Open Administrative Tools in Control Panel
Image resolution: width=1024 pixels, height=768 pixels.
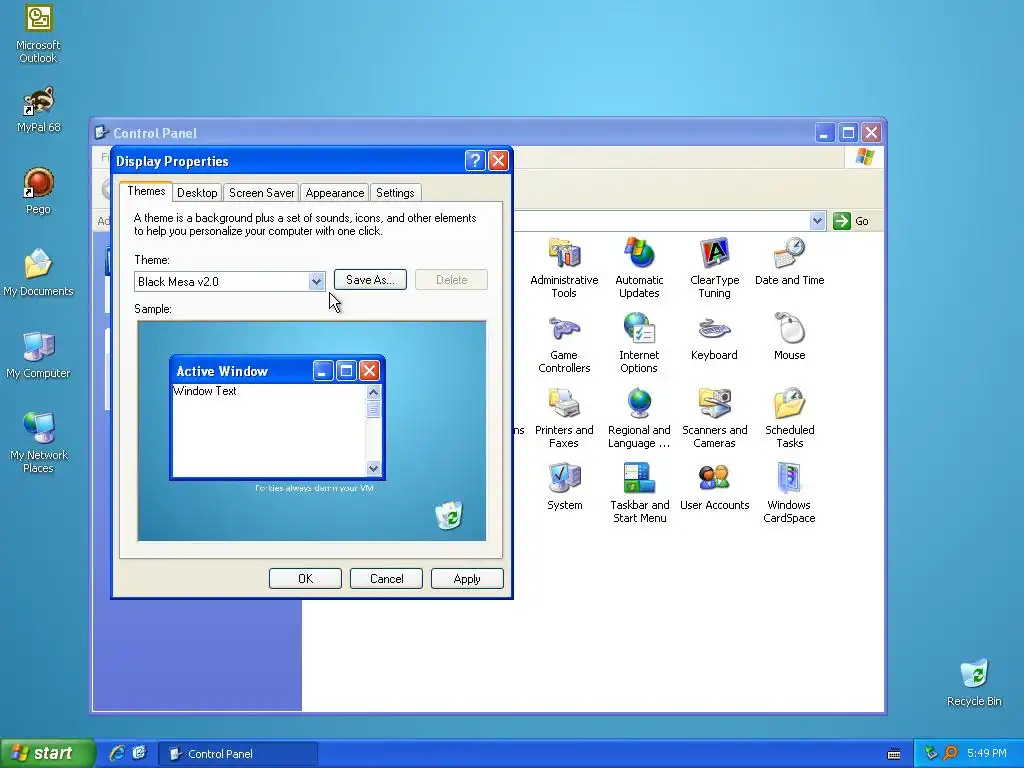click(x=564, y=268)
